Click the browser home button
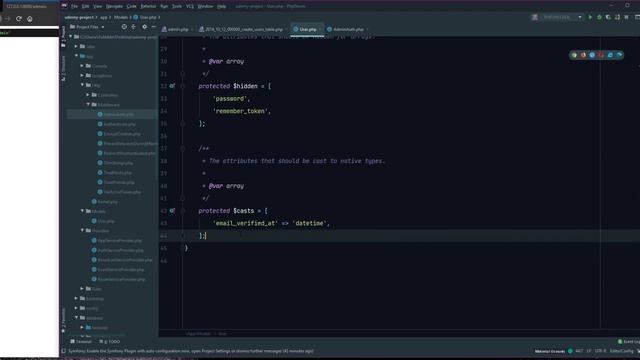This screenshot has width=640, height=360. 30,19
